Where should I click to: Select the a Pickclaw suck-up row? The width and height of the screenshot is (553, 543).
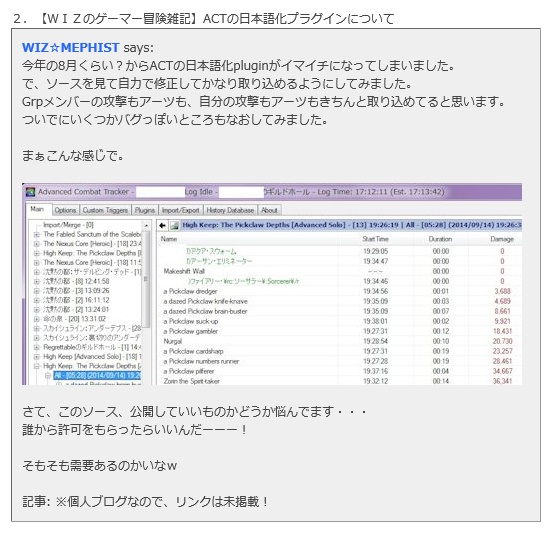(340, 322)
